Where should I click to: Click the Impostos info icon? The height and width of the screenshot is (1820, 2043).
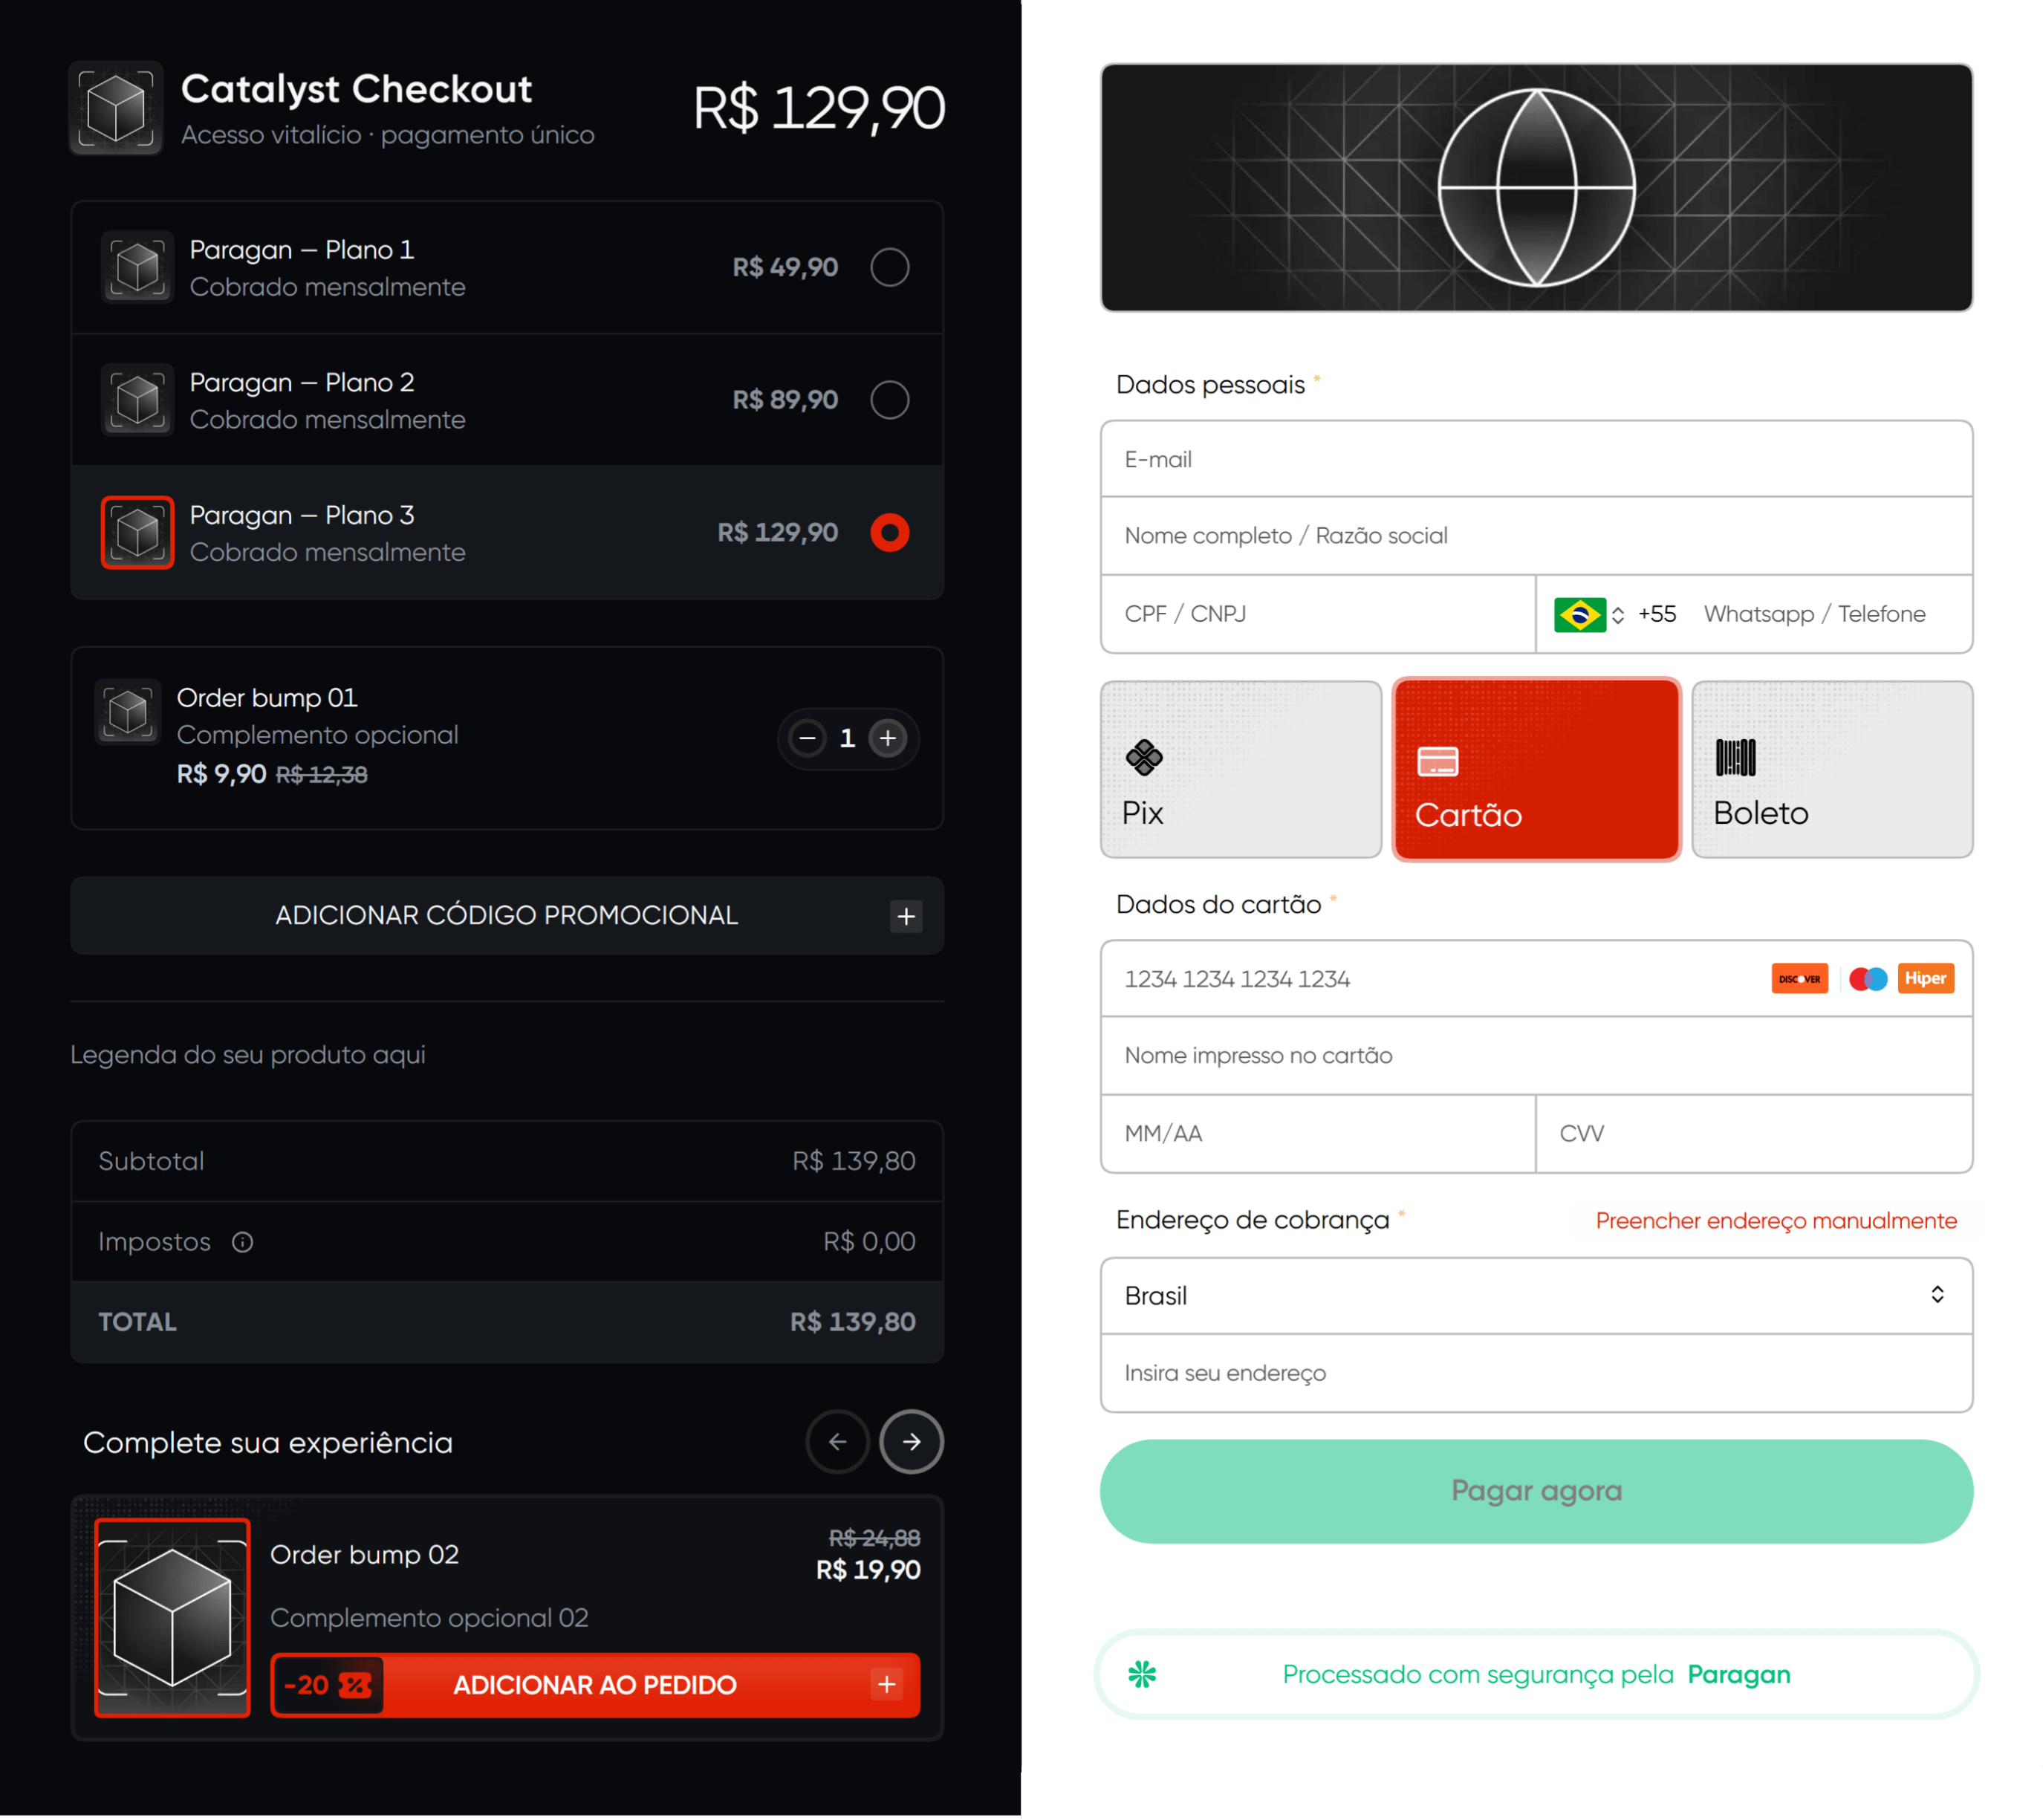242,1242
